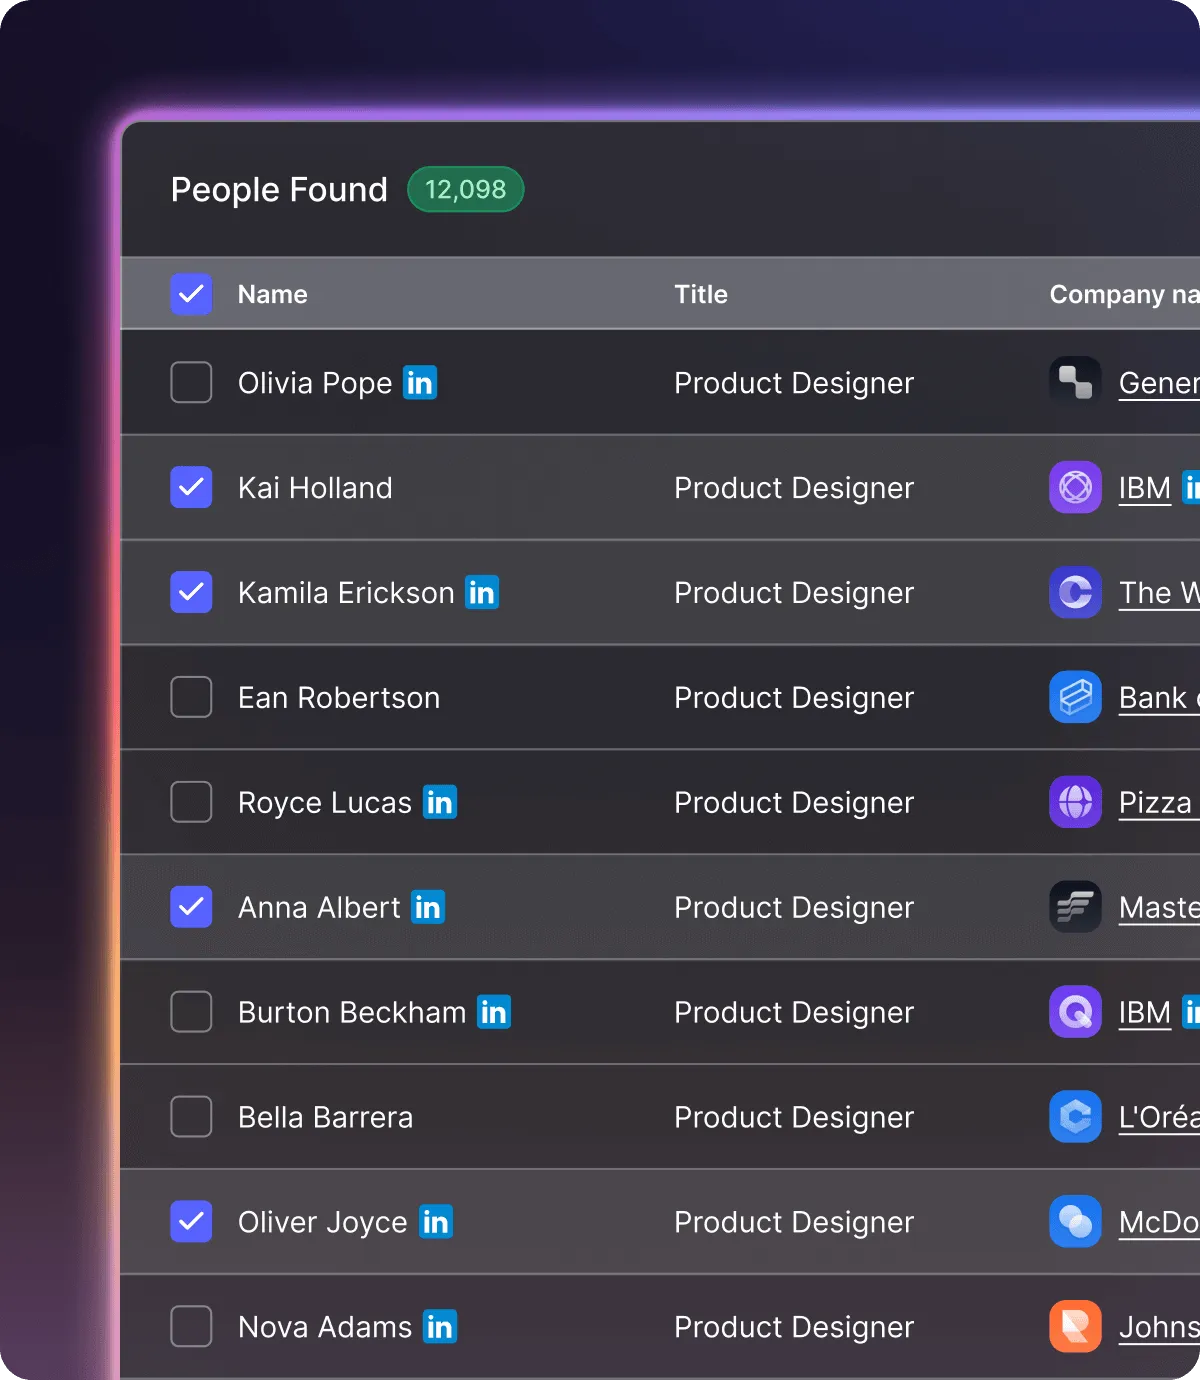Click company logo in Royce Lucas row
This screenshot has height=1380, width=1200.
[x=1075, y=802]
